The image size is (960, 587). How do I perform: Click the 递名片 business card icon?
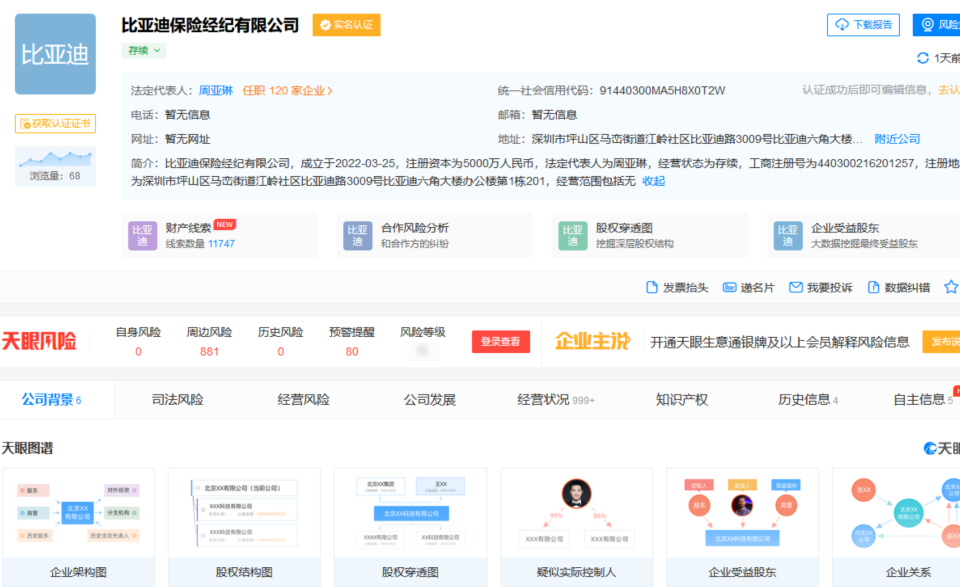pyautogui.click(x=729, y=287)
